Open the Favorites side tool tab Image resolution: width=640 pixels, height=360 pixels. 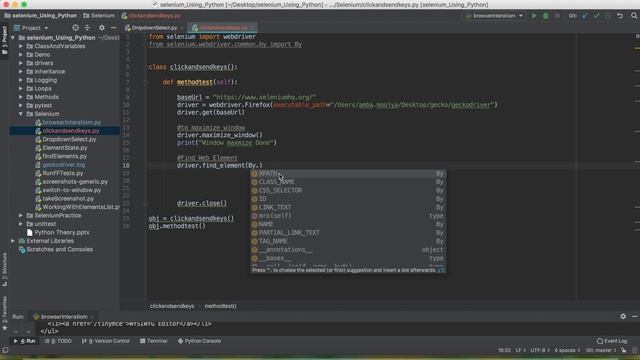[x=4, y=312]
